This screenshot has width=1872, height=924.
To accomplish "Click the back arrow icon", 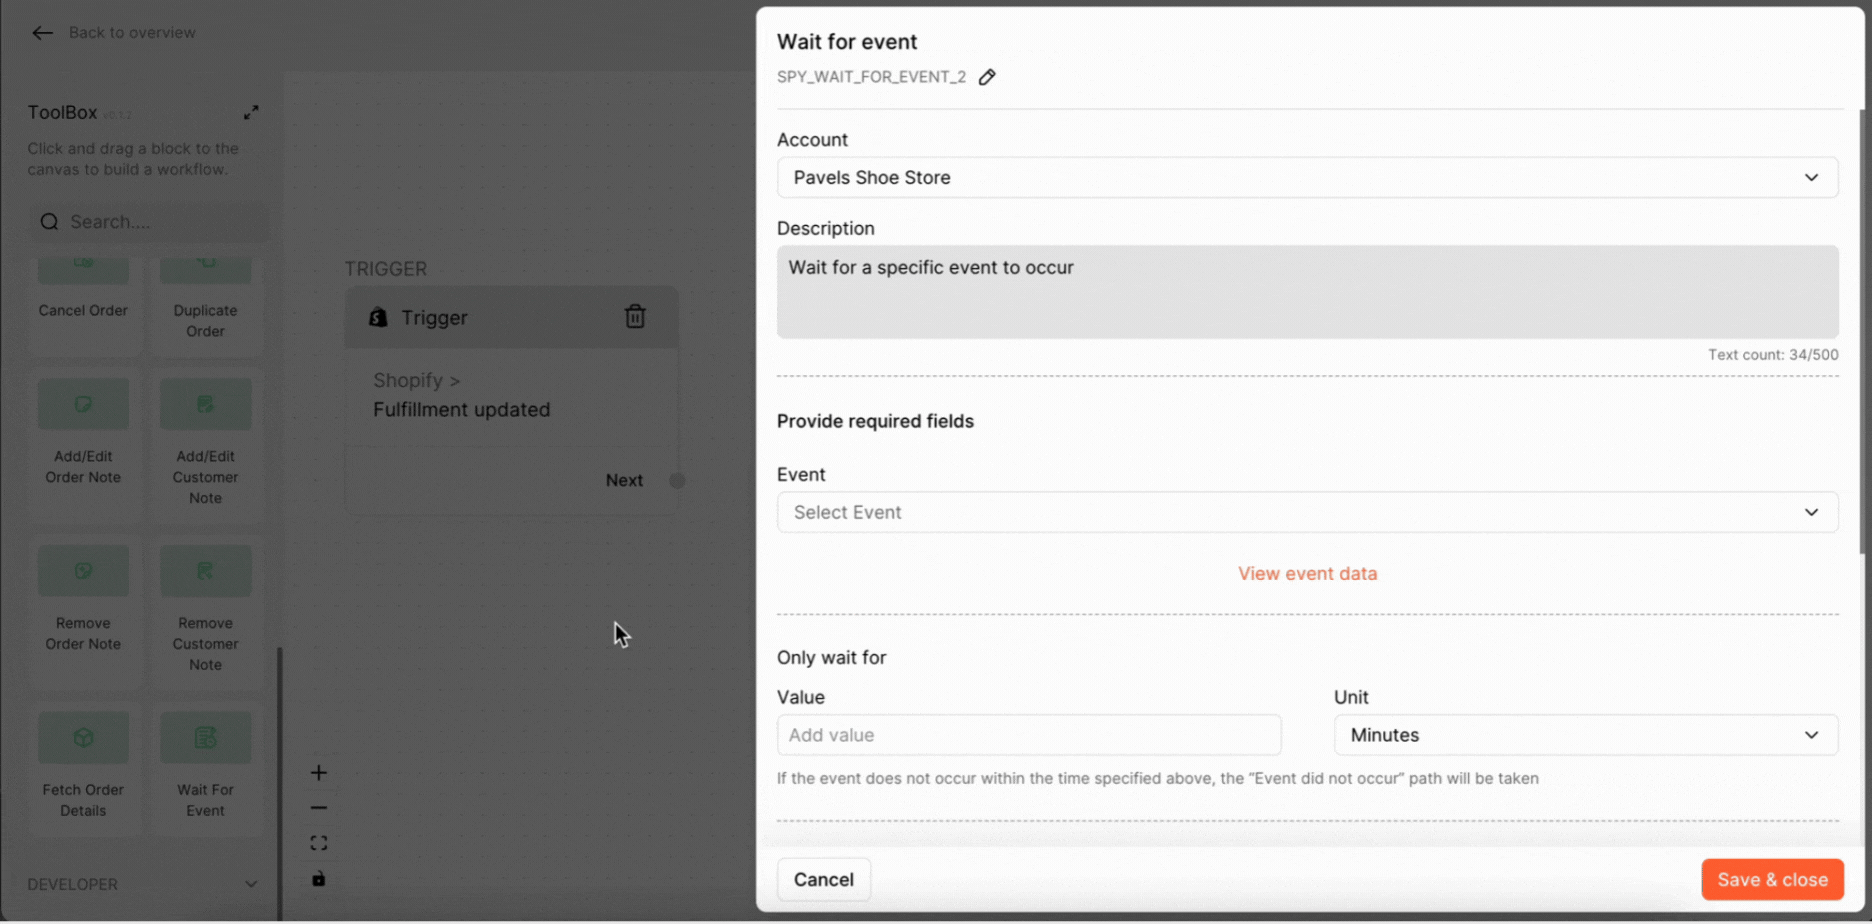I will coord(42,33).
